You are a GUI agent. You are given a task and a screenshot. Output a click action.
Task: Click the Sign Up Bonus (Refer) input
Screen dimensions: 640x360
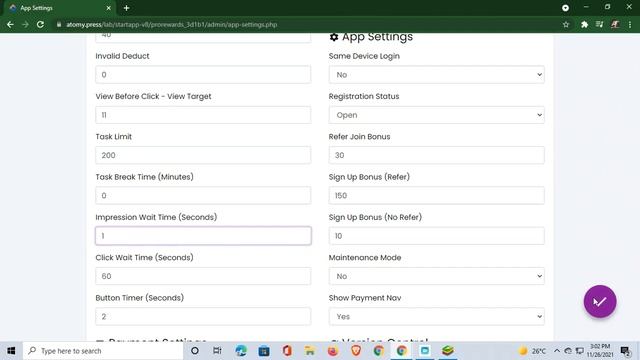click(436, 196)
